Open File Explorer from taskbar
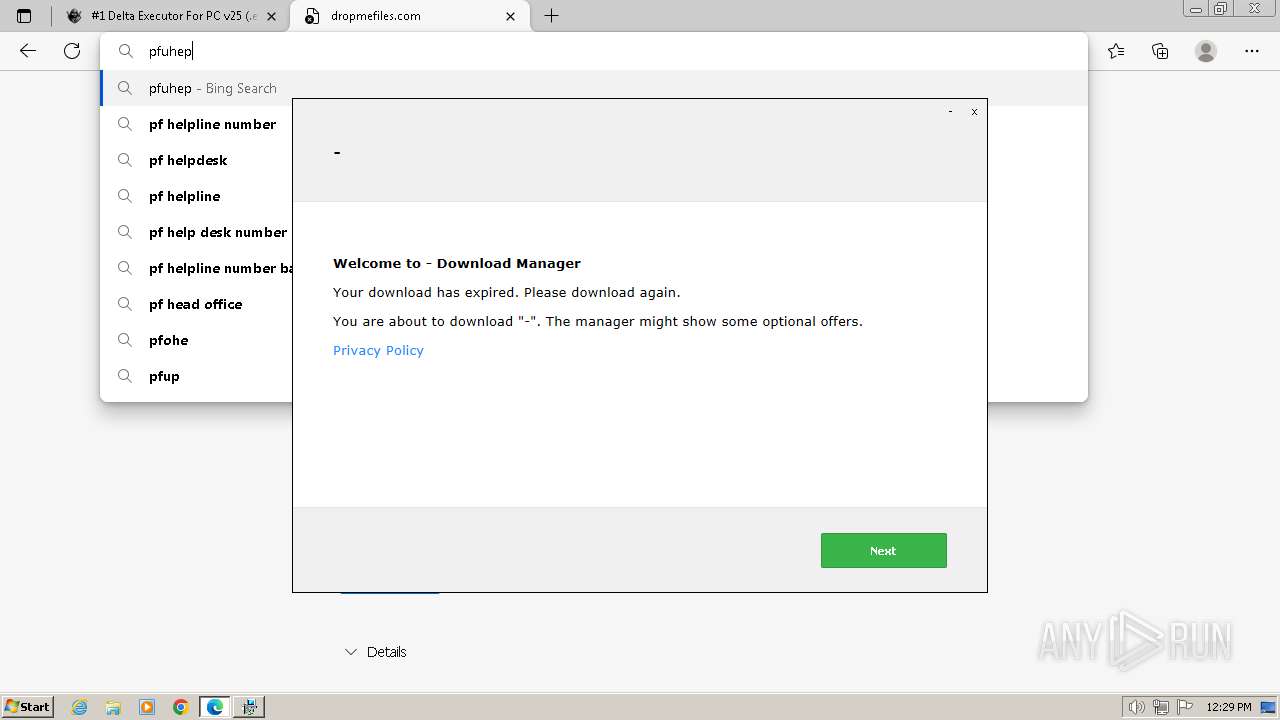1280x720 pixels. click(x=113, y=707)
